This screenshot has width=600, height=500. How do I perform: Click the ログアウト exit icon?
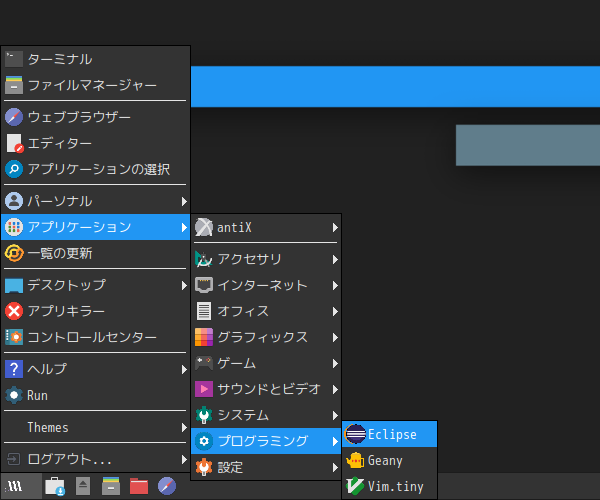(13, 459)
